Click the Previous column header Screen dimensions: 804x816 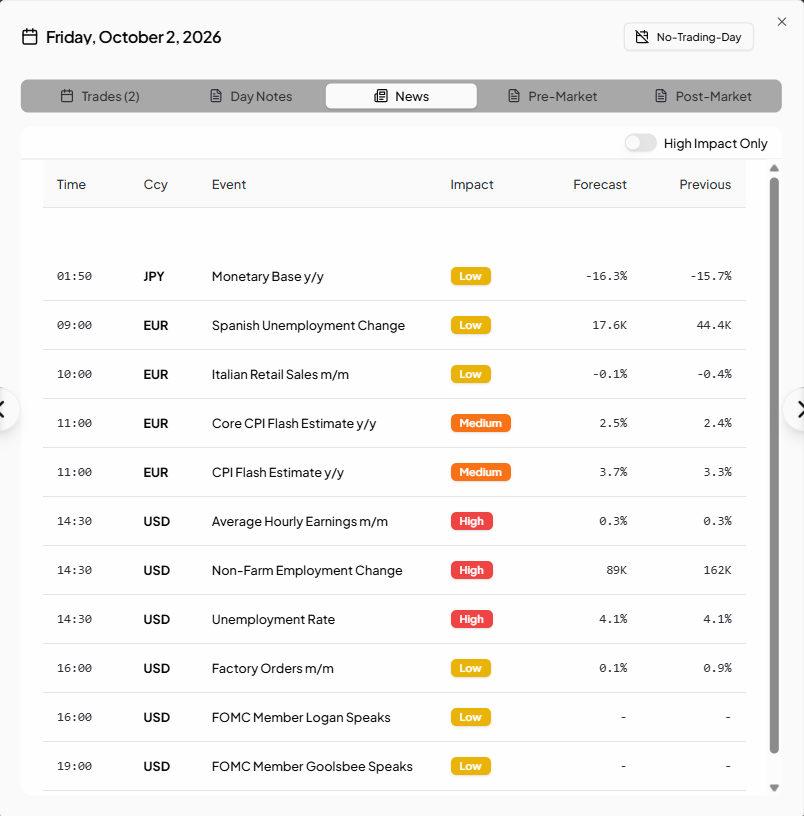705,185
